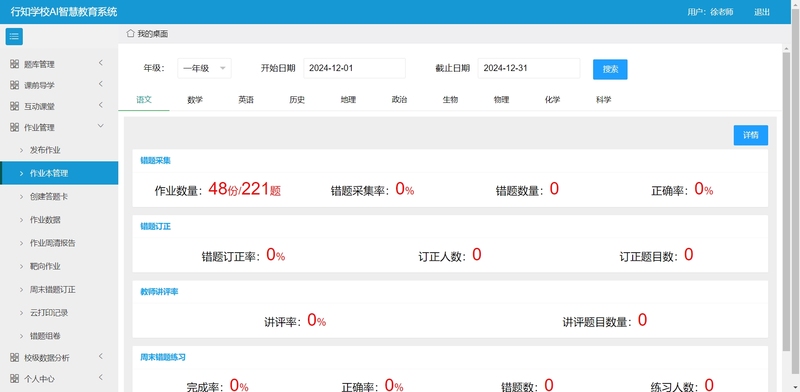Switch to the 英语 subject tab
This screenshot has width=800, height=392.
(x=246, y=100)
